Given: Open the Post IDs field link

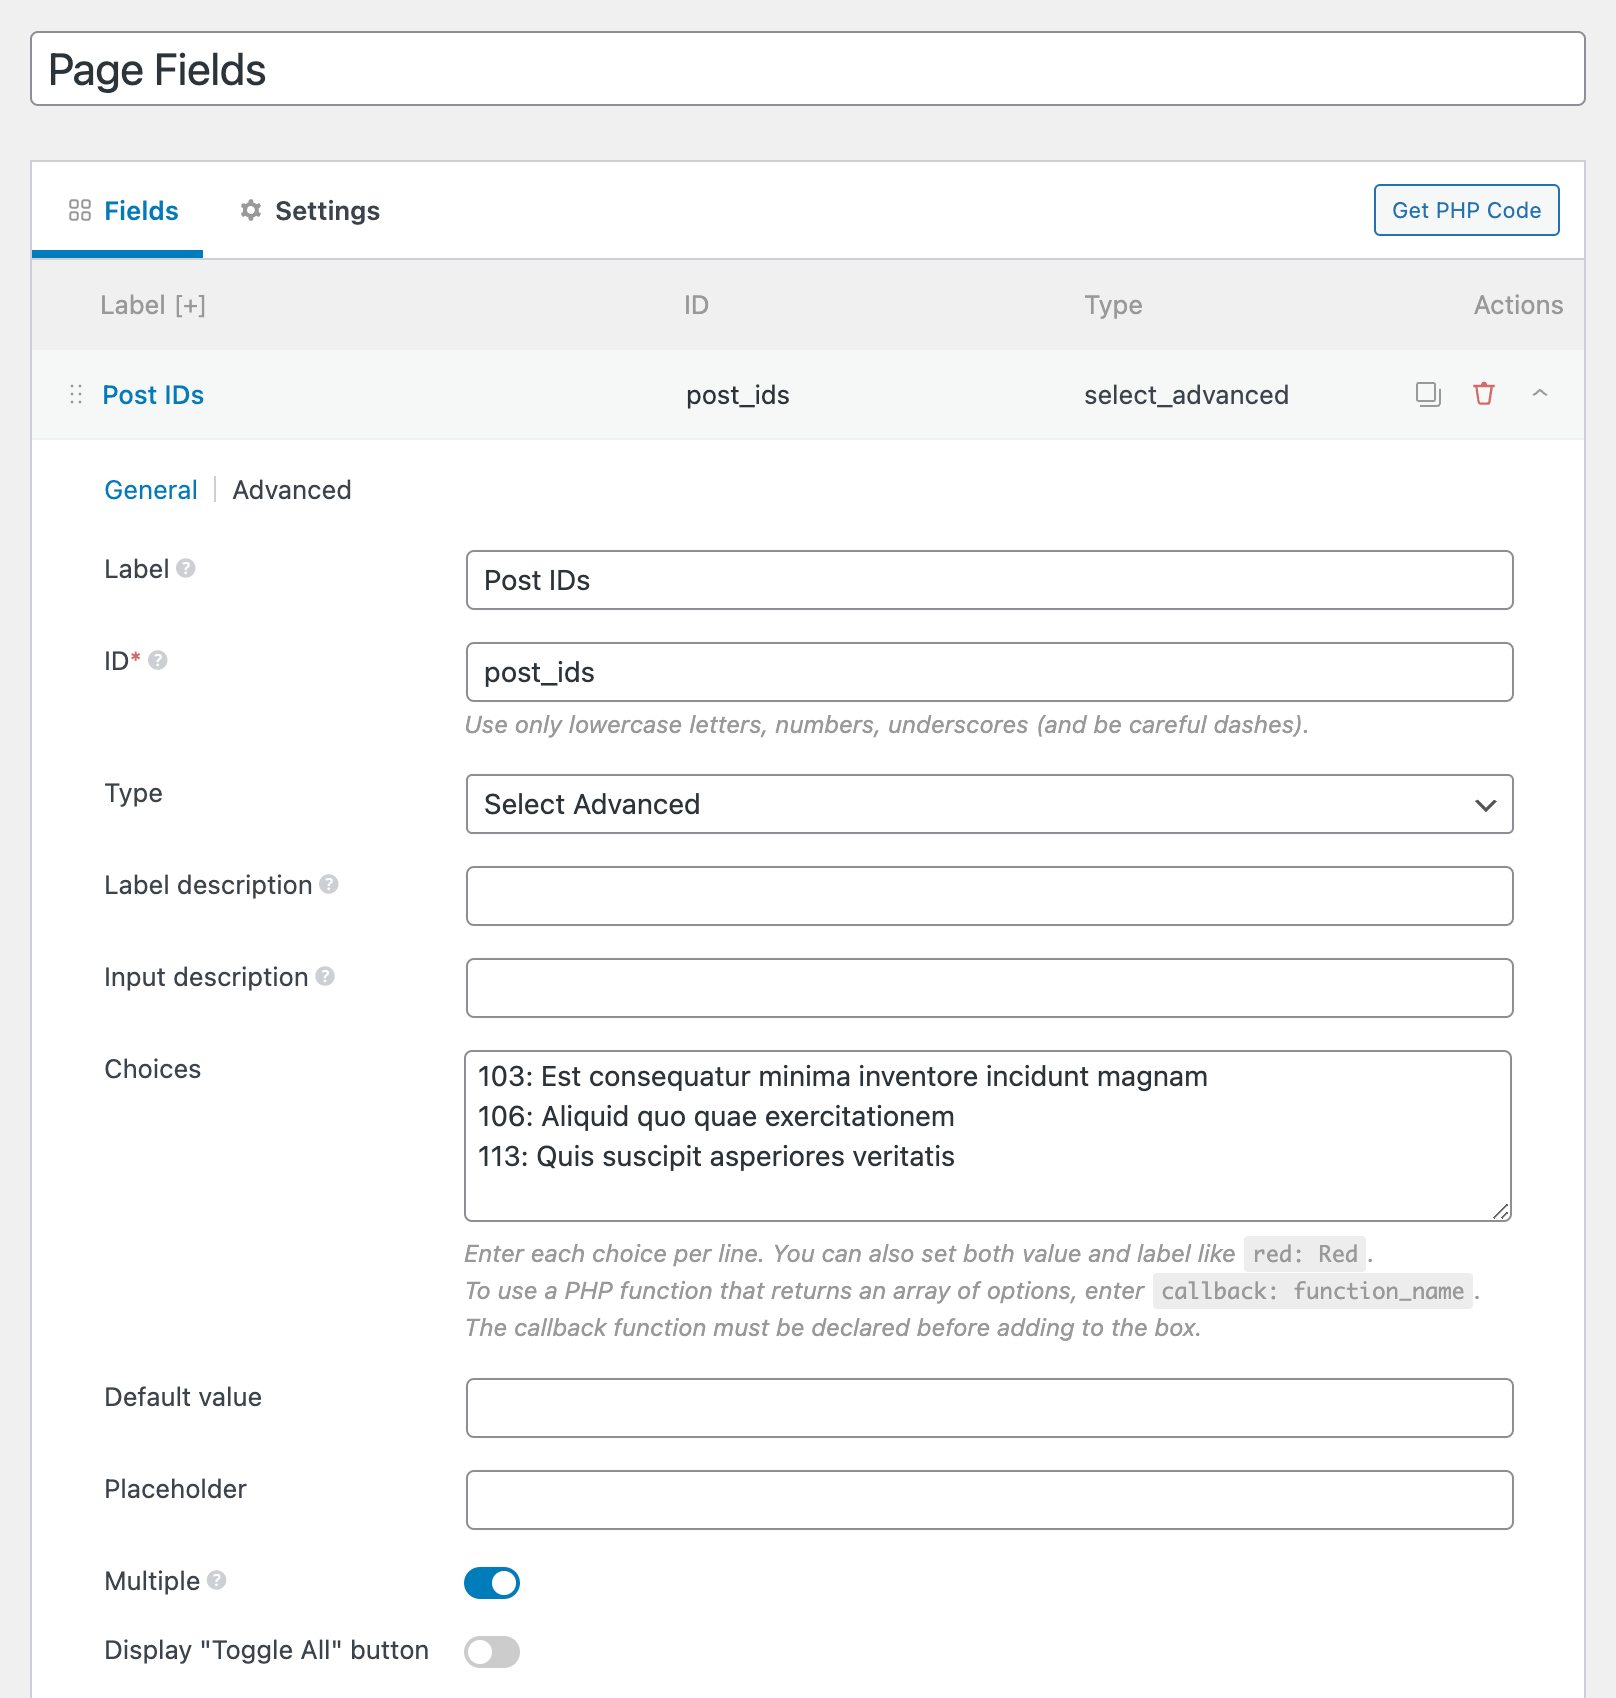Looking at the screenshot, I should point(152,394).
